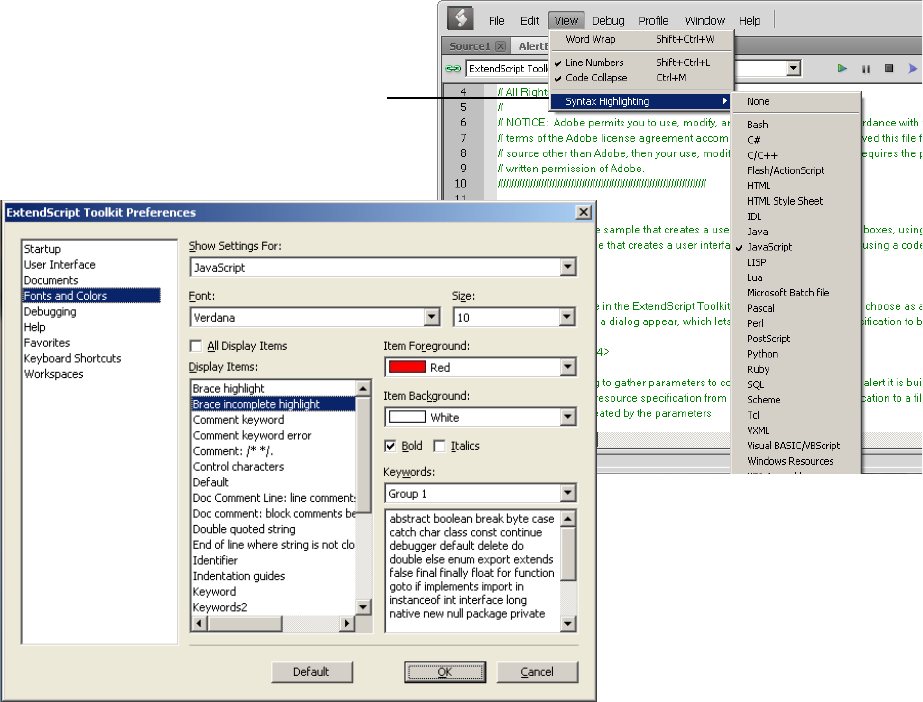Image resolution: width=923 pixels, height=702 pixels.
Task: Select Keyboard Shortcuts category
Action: point(72,358)
